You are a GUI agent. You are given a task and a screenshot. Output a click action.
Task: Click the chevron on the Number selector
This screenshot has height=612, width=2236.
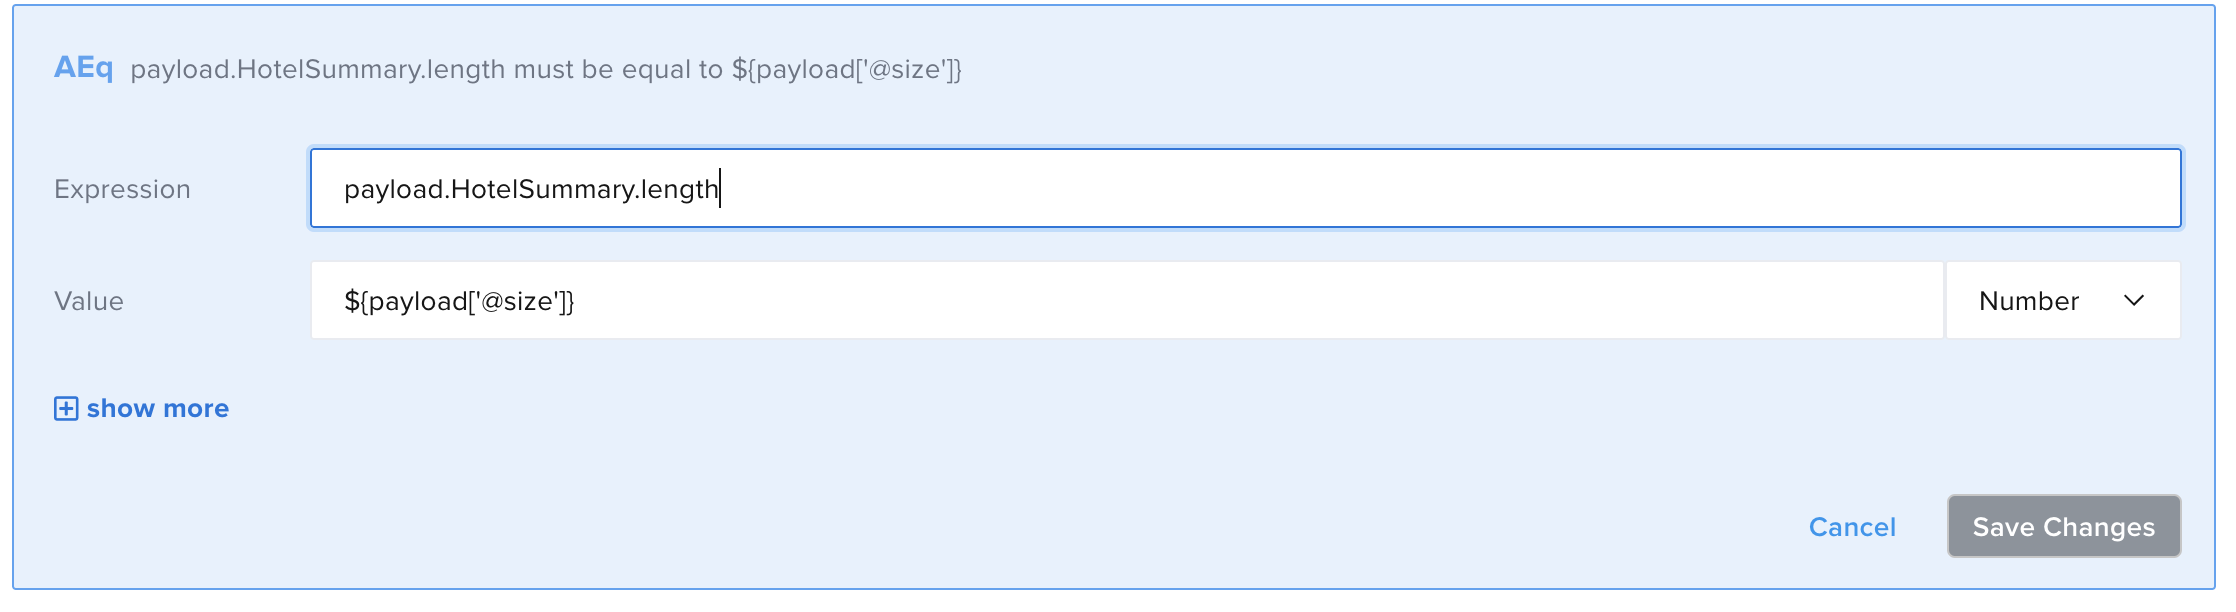pos(2134,300)
